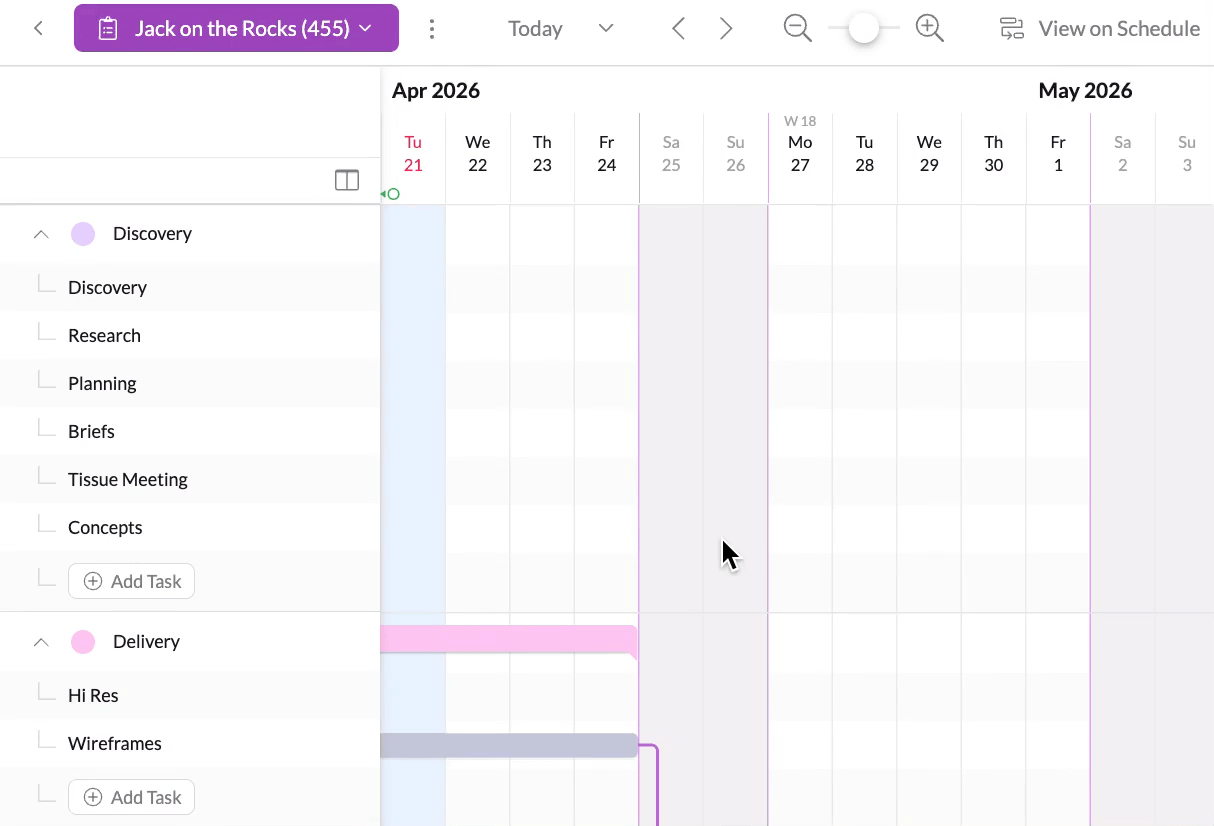Open the three-dot more options menu
Image resolution: width=1214 pixels, height=826 pixels.
pyautogui.click(x=432, y=29)
